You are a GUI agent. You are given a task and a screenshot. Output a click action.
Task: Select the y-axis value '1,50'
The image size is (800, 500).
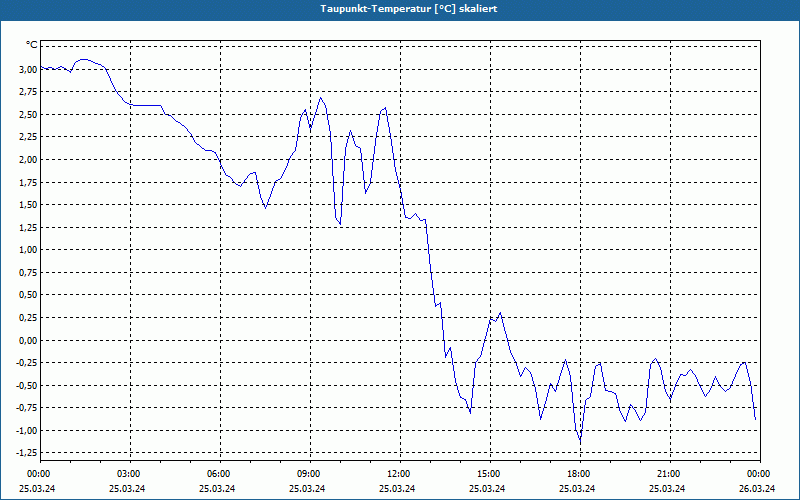point(28,205)
